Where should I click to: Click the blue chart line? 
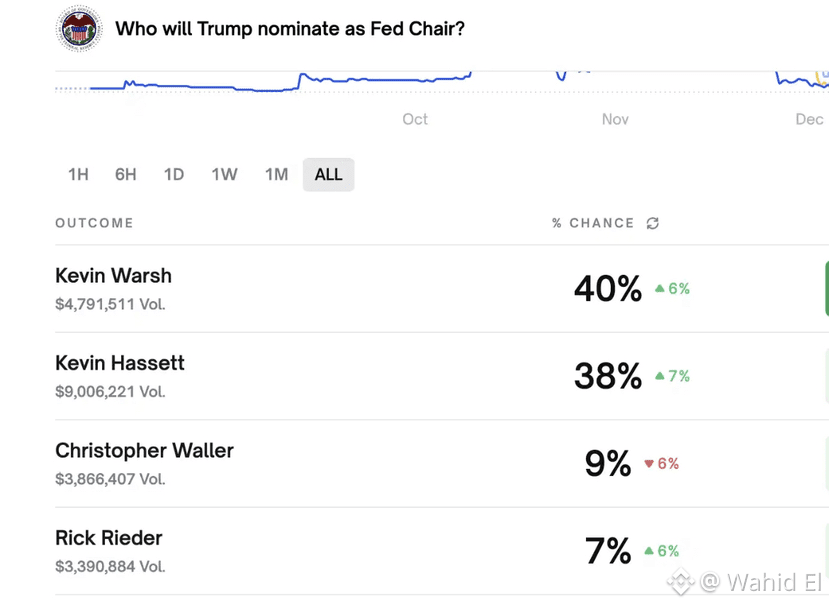click(x=380, y=78)
